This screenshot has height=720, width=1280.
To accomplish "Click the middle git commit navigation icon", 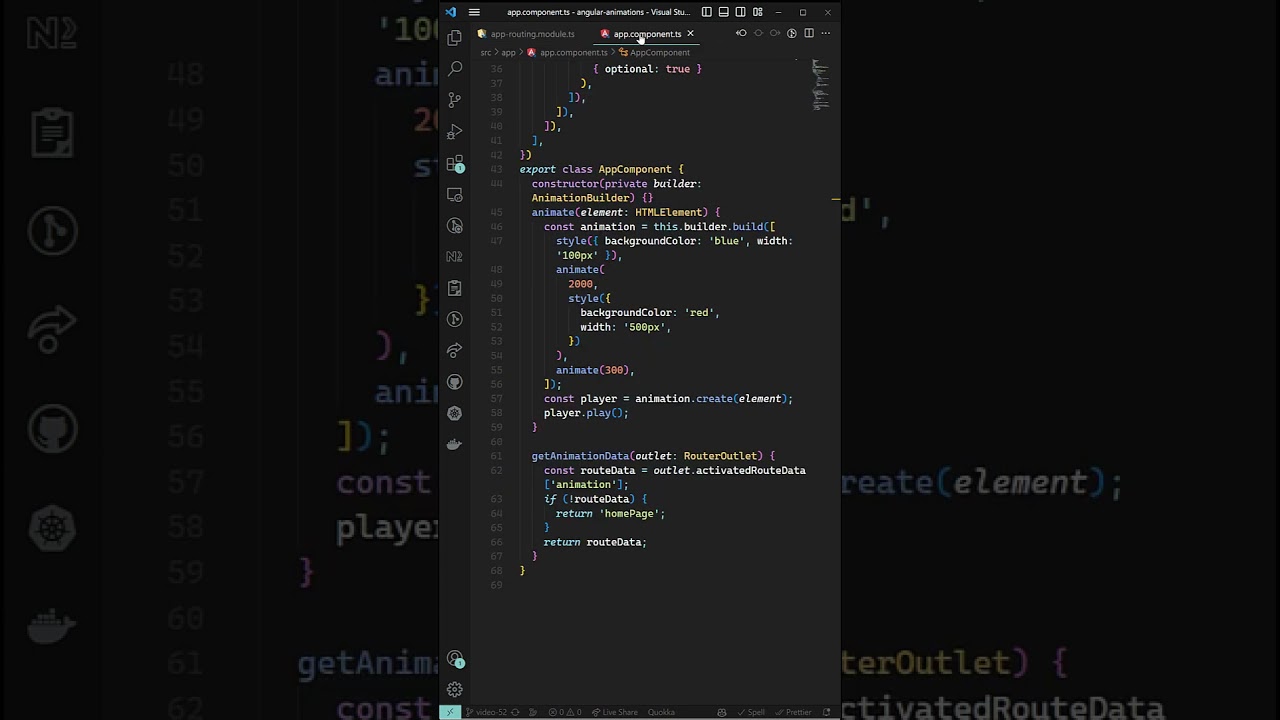I will point(758,33).
